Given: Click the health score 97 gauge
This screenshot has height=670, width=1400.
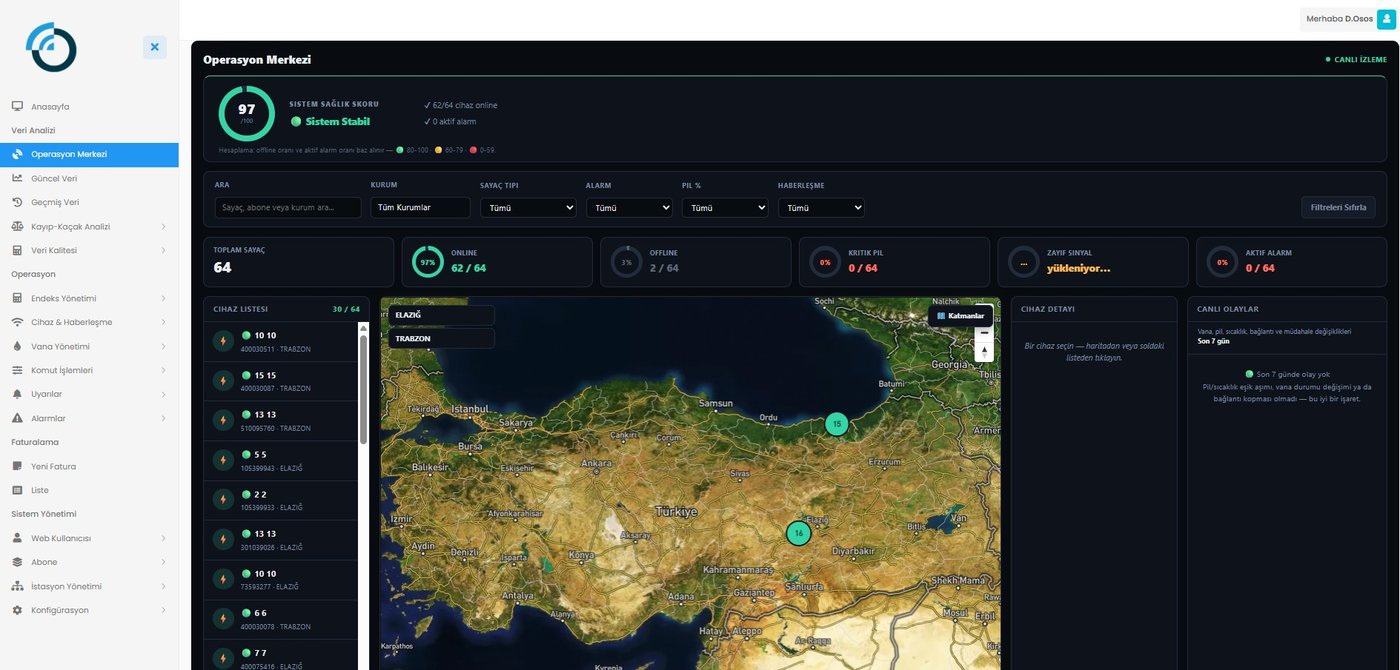Looking at the screenshot, I should pos(246,113).
